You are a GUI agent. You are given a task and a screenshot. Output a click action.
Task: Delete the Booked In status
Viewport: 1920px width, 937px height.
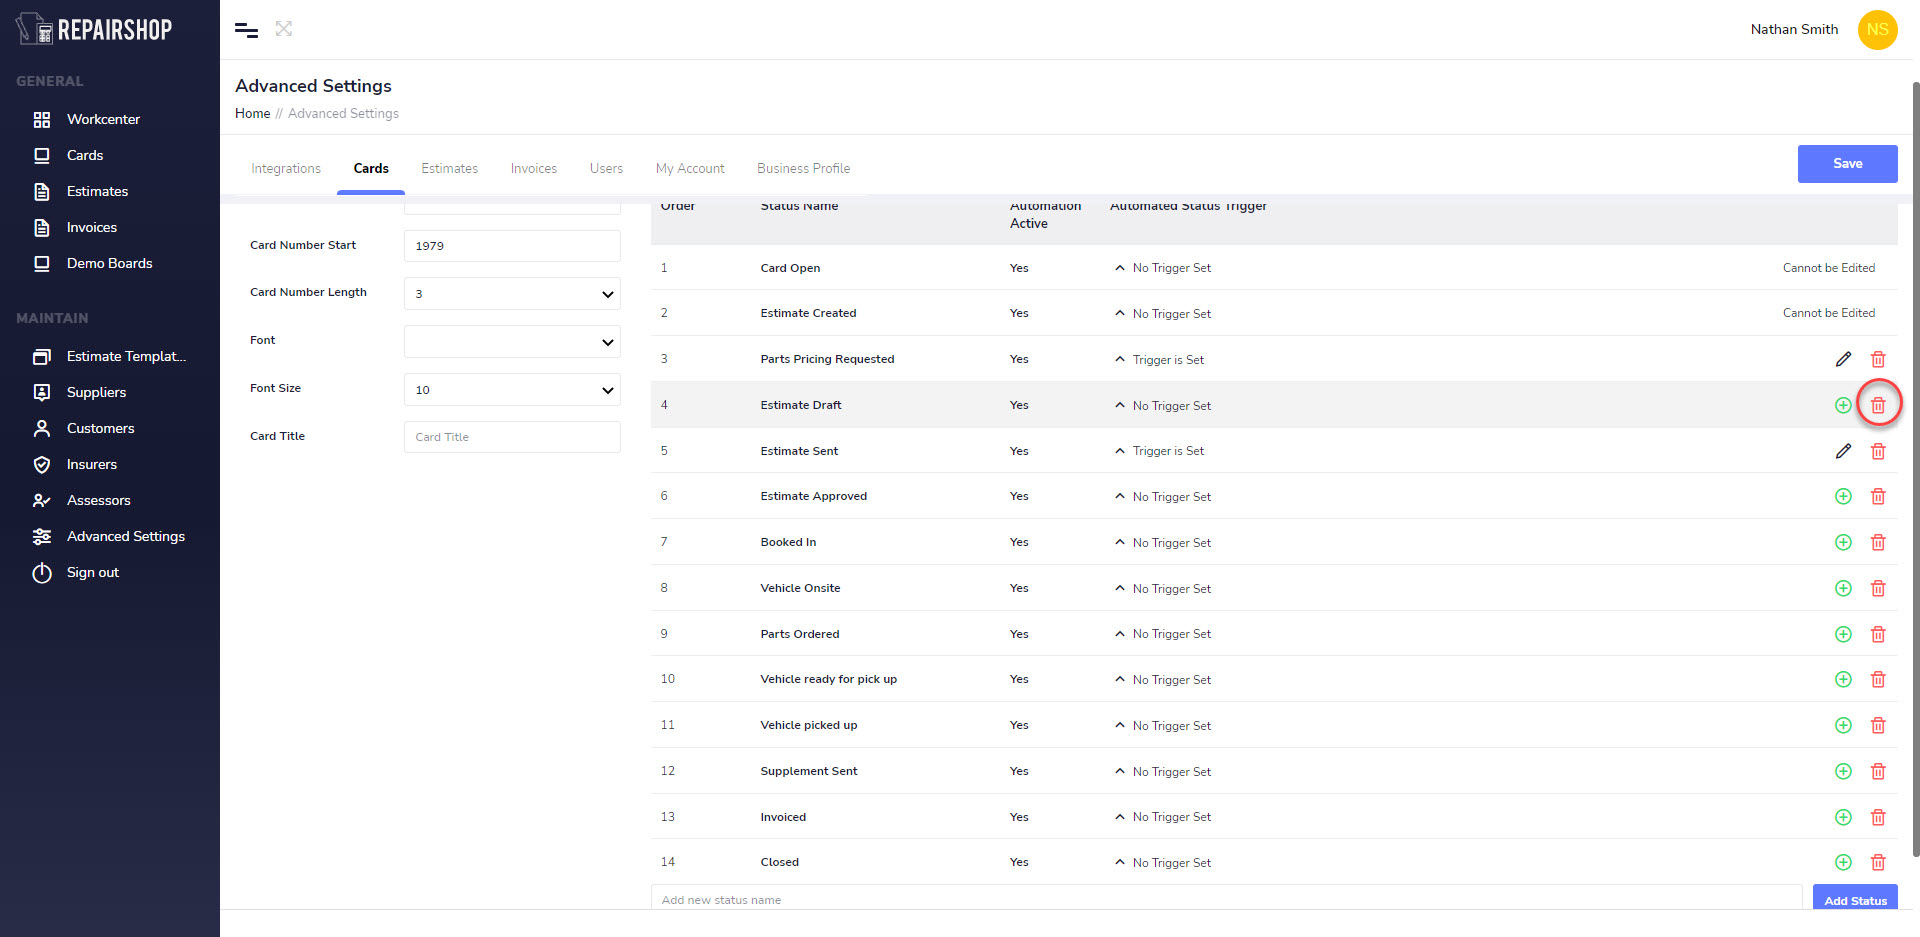click(1878, 542)
